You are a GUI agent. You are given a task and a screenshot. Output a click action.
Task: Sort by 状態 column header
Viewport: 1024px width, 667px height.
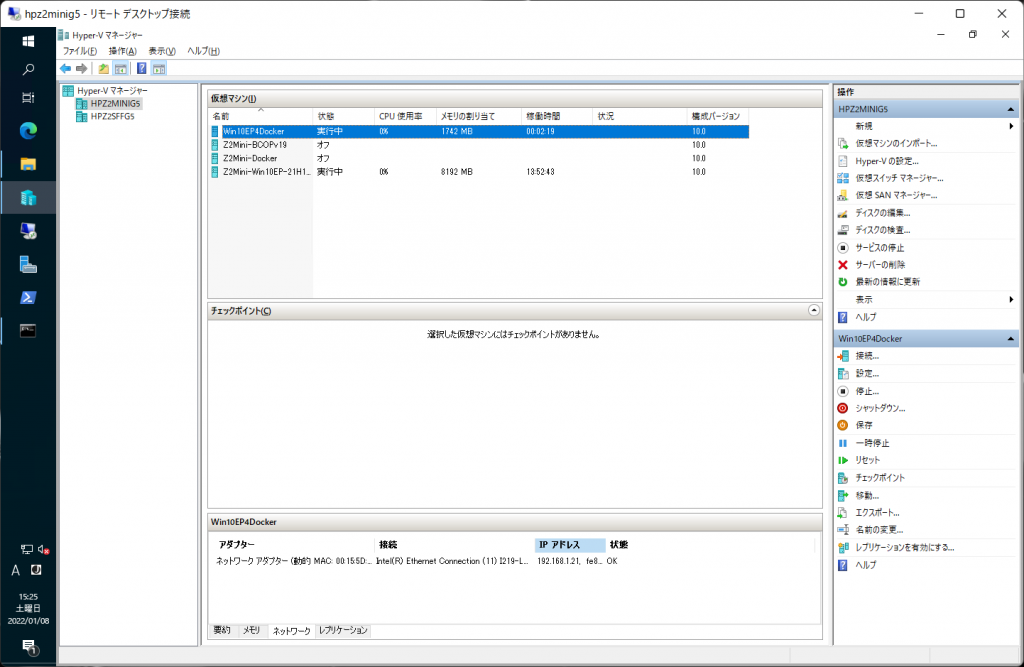click(x=344, y=116)
